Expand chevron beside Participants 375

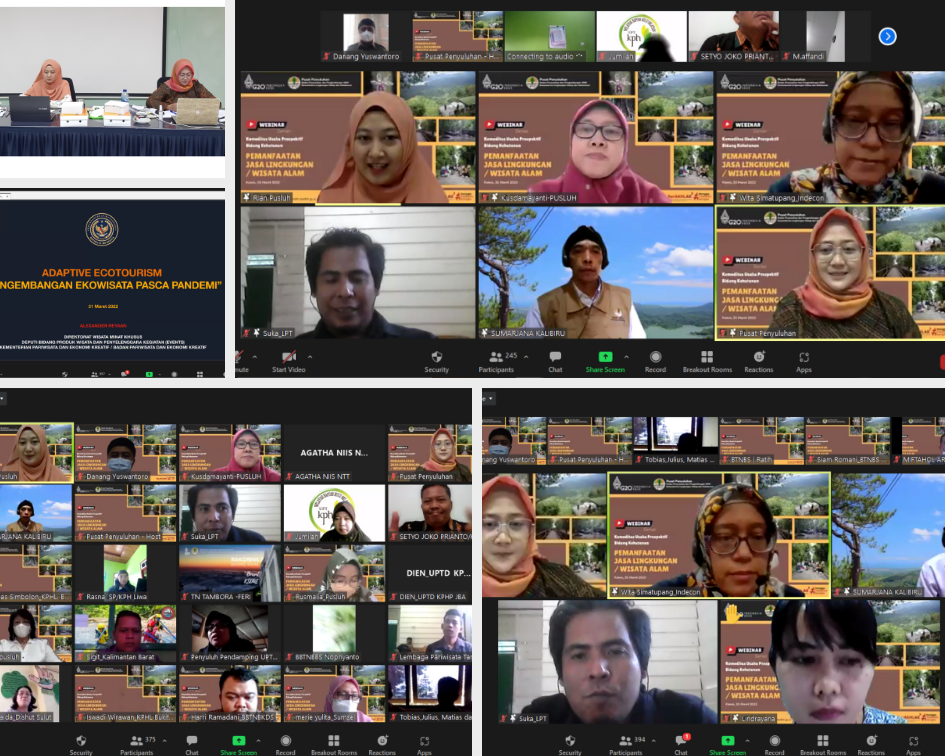click(165, 740)
